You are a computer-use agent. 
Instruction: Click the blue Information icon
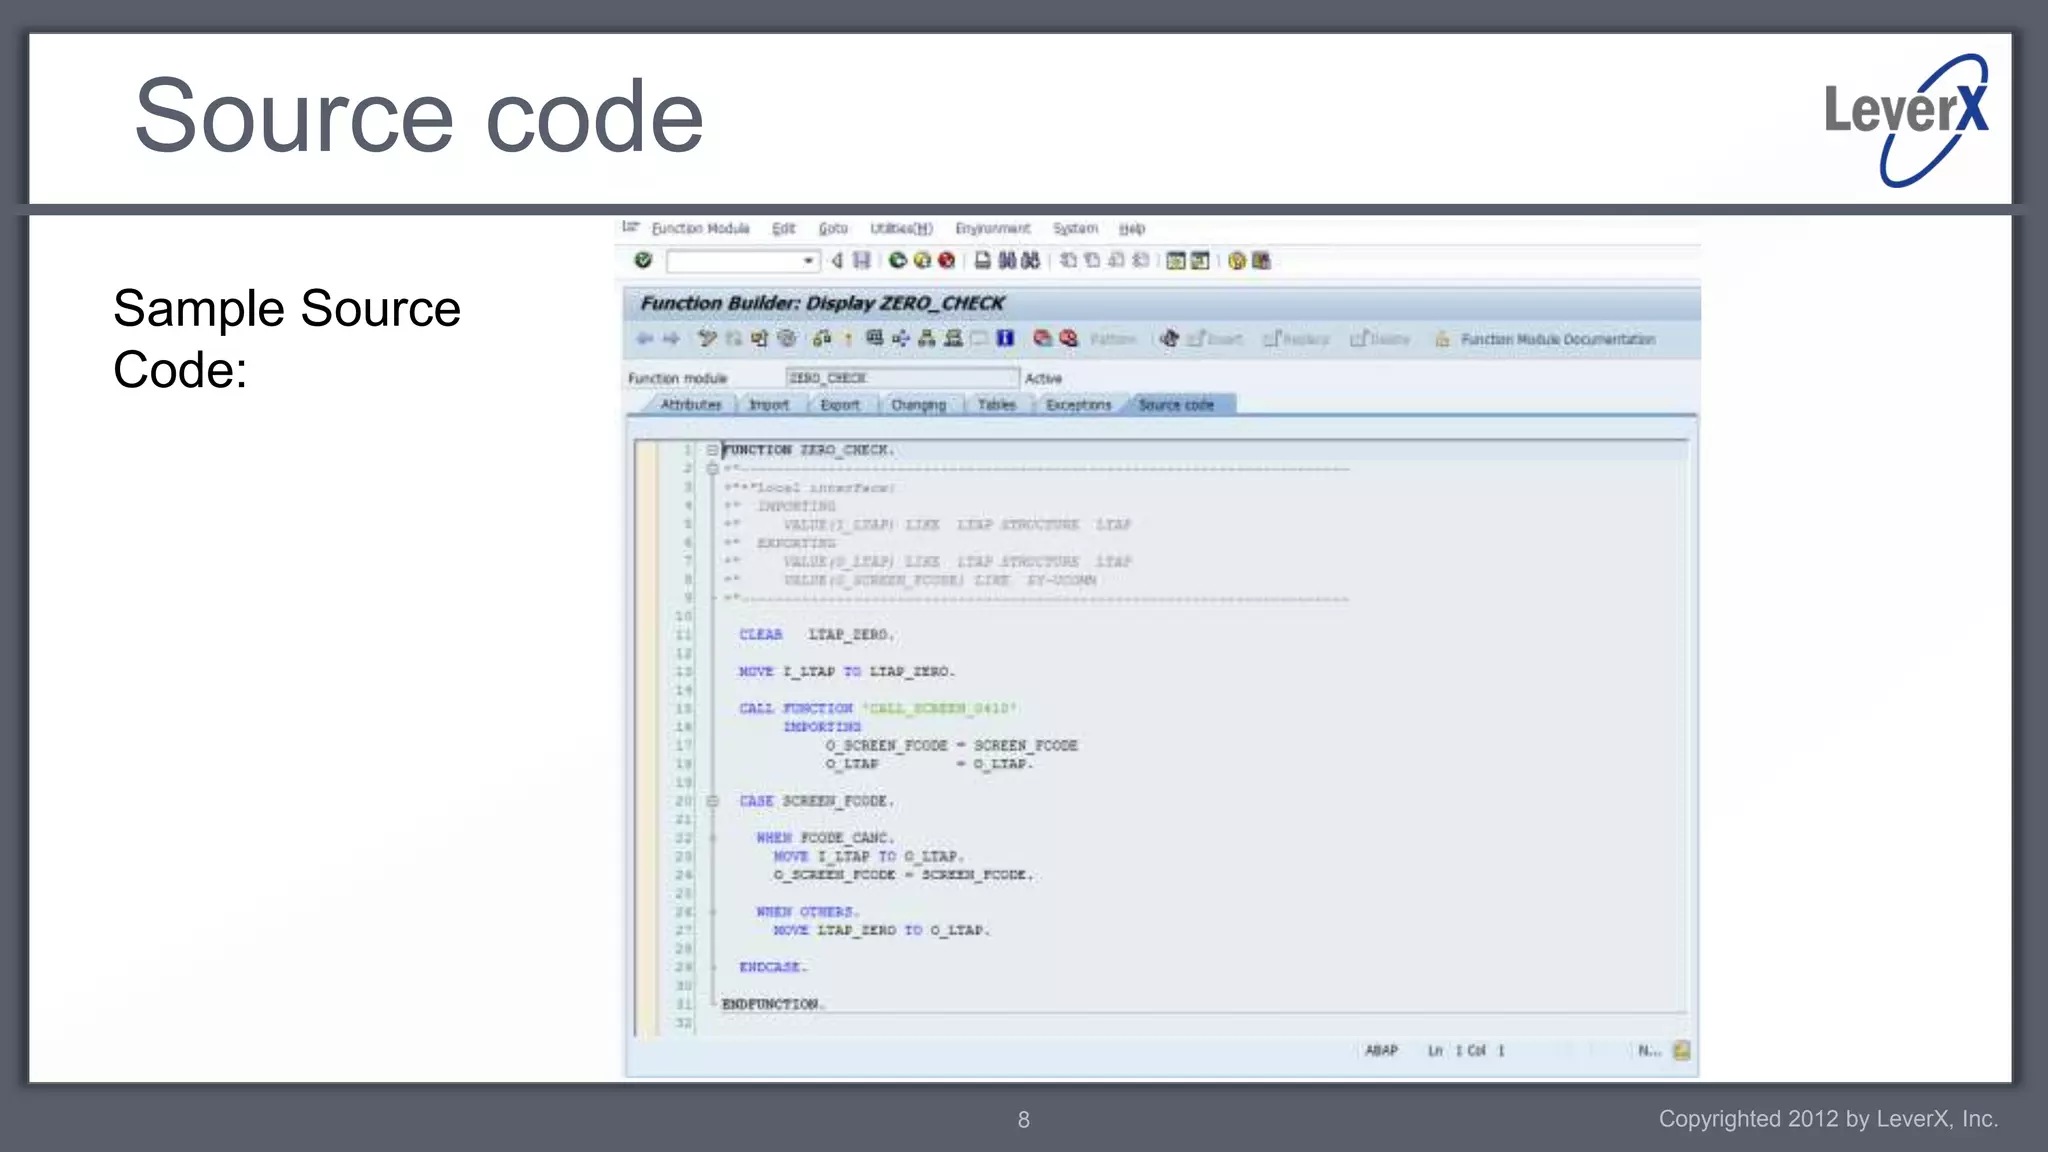pyautogui.click(x=1005, y=338)
